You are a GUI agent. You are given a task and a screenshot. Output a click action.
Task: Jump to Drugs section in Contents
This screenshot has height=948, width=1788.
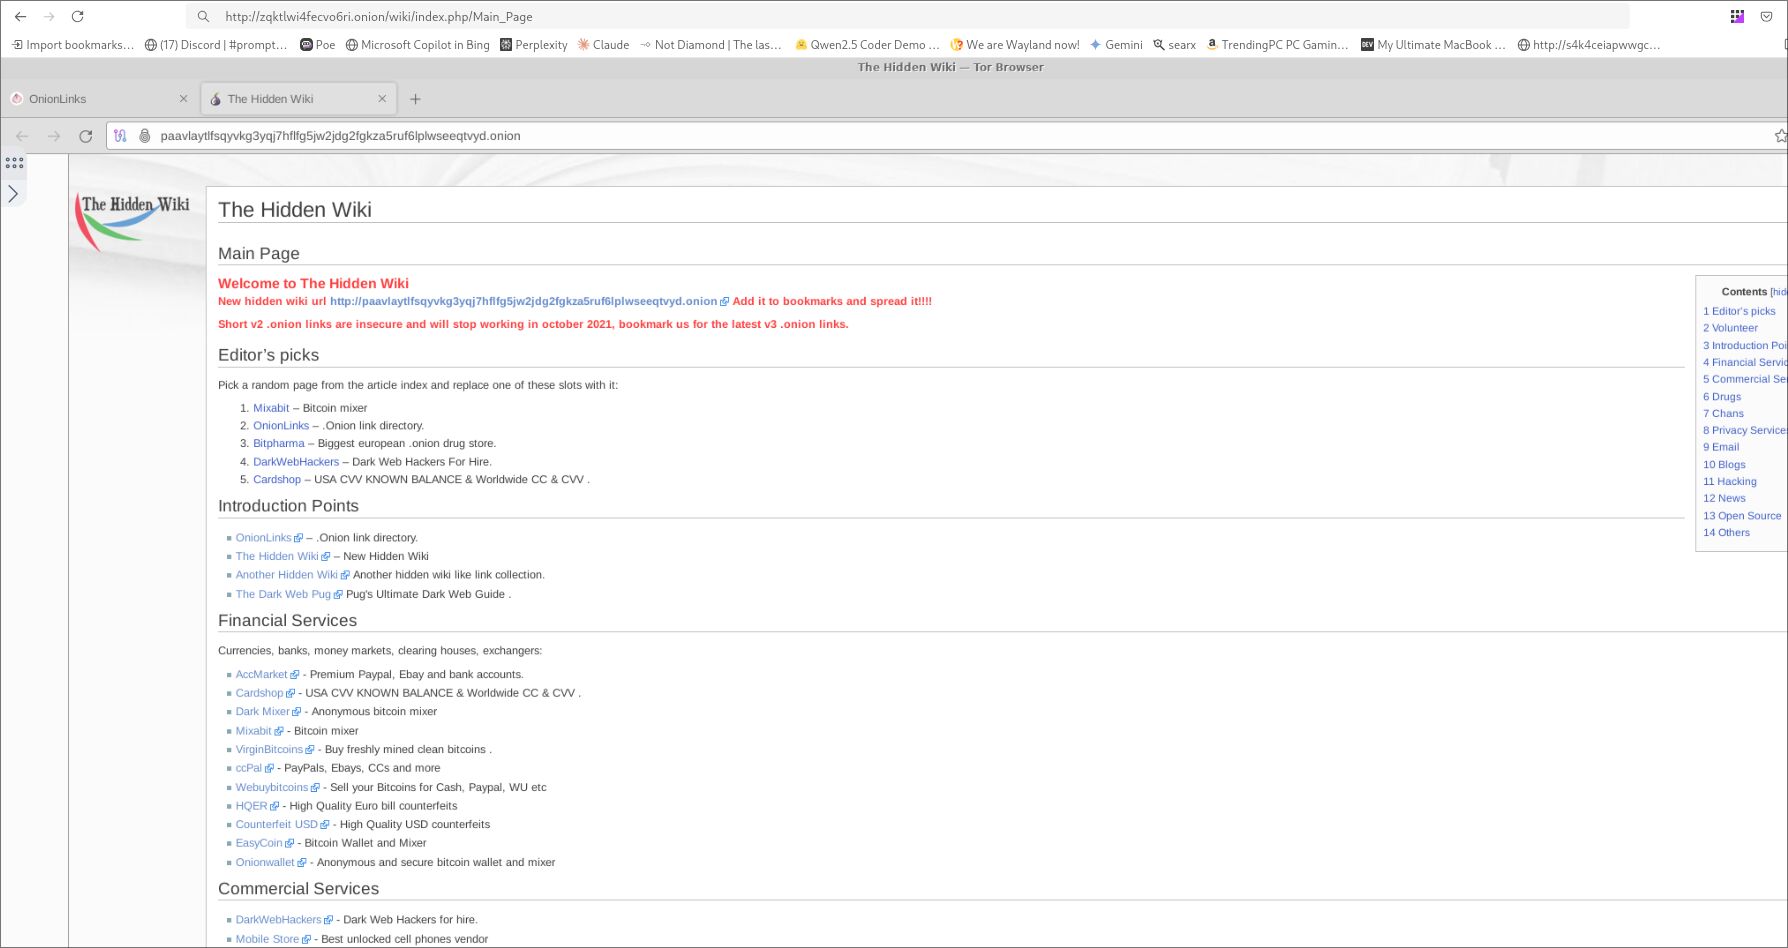(1722, 396)
